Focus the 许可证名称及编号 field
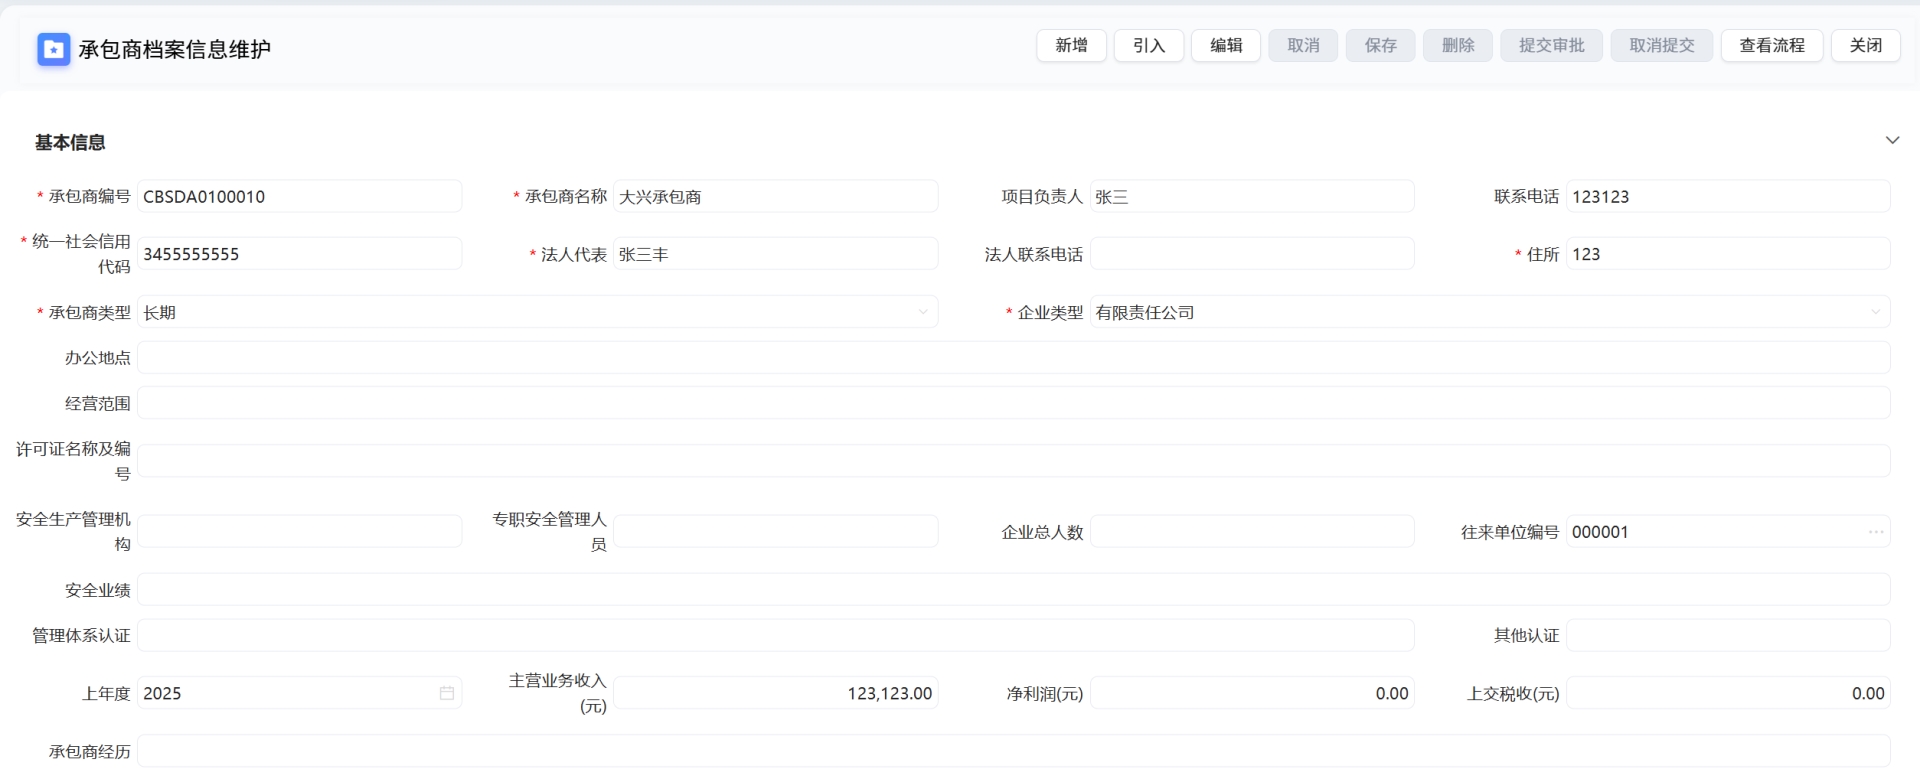This screenshot has width=1920, height=769. click(1014, 461)
